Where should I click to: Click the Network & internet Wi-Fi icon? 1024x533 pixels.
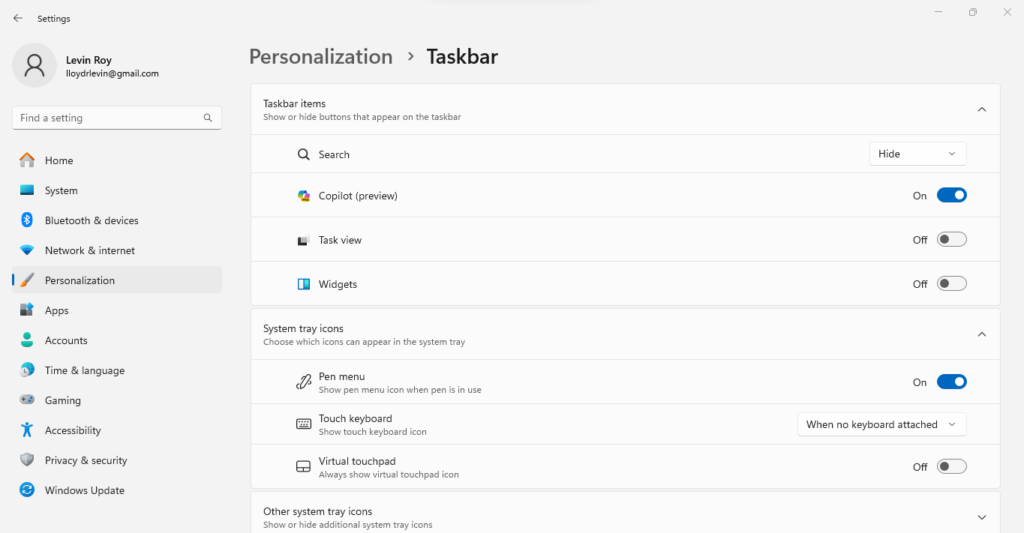[x=27, y=250]
